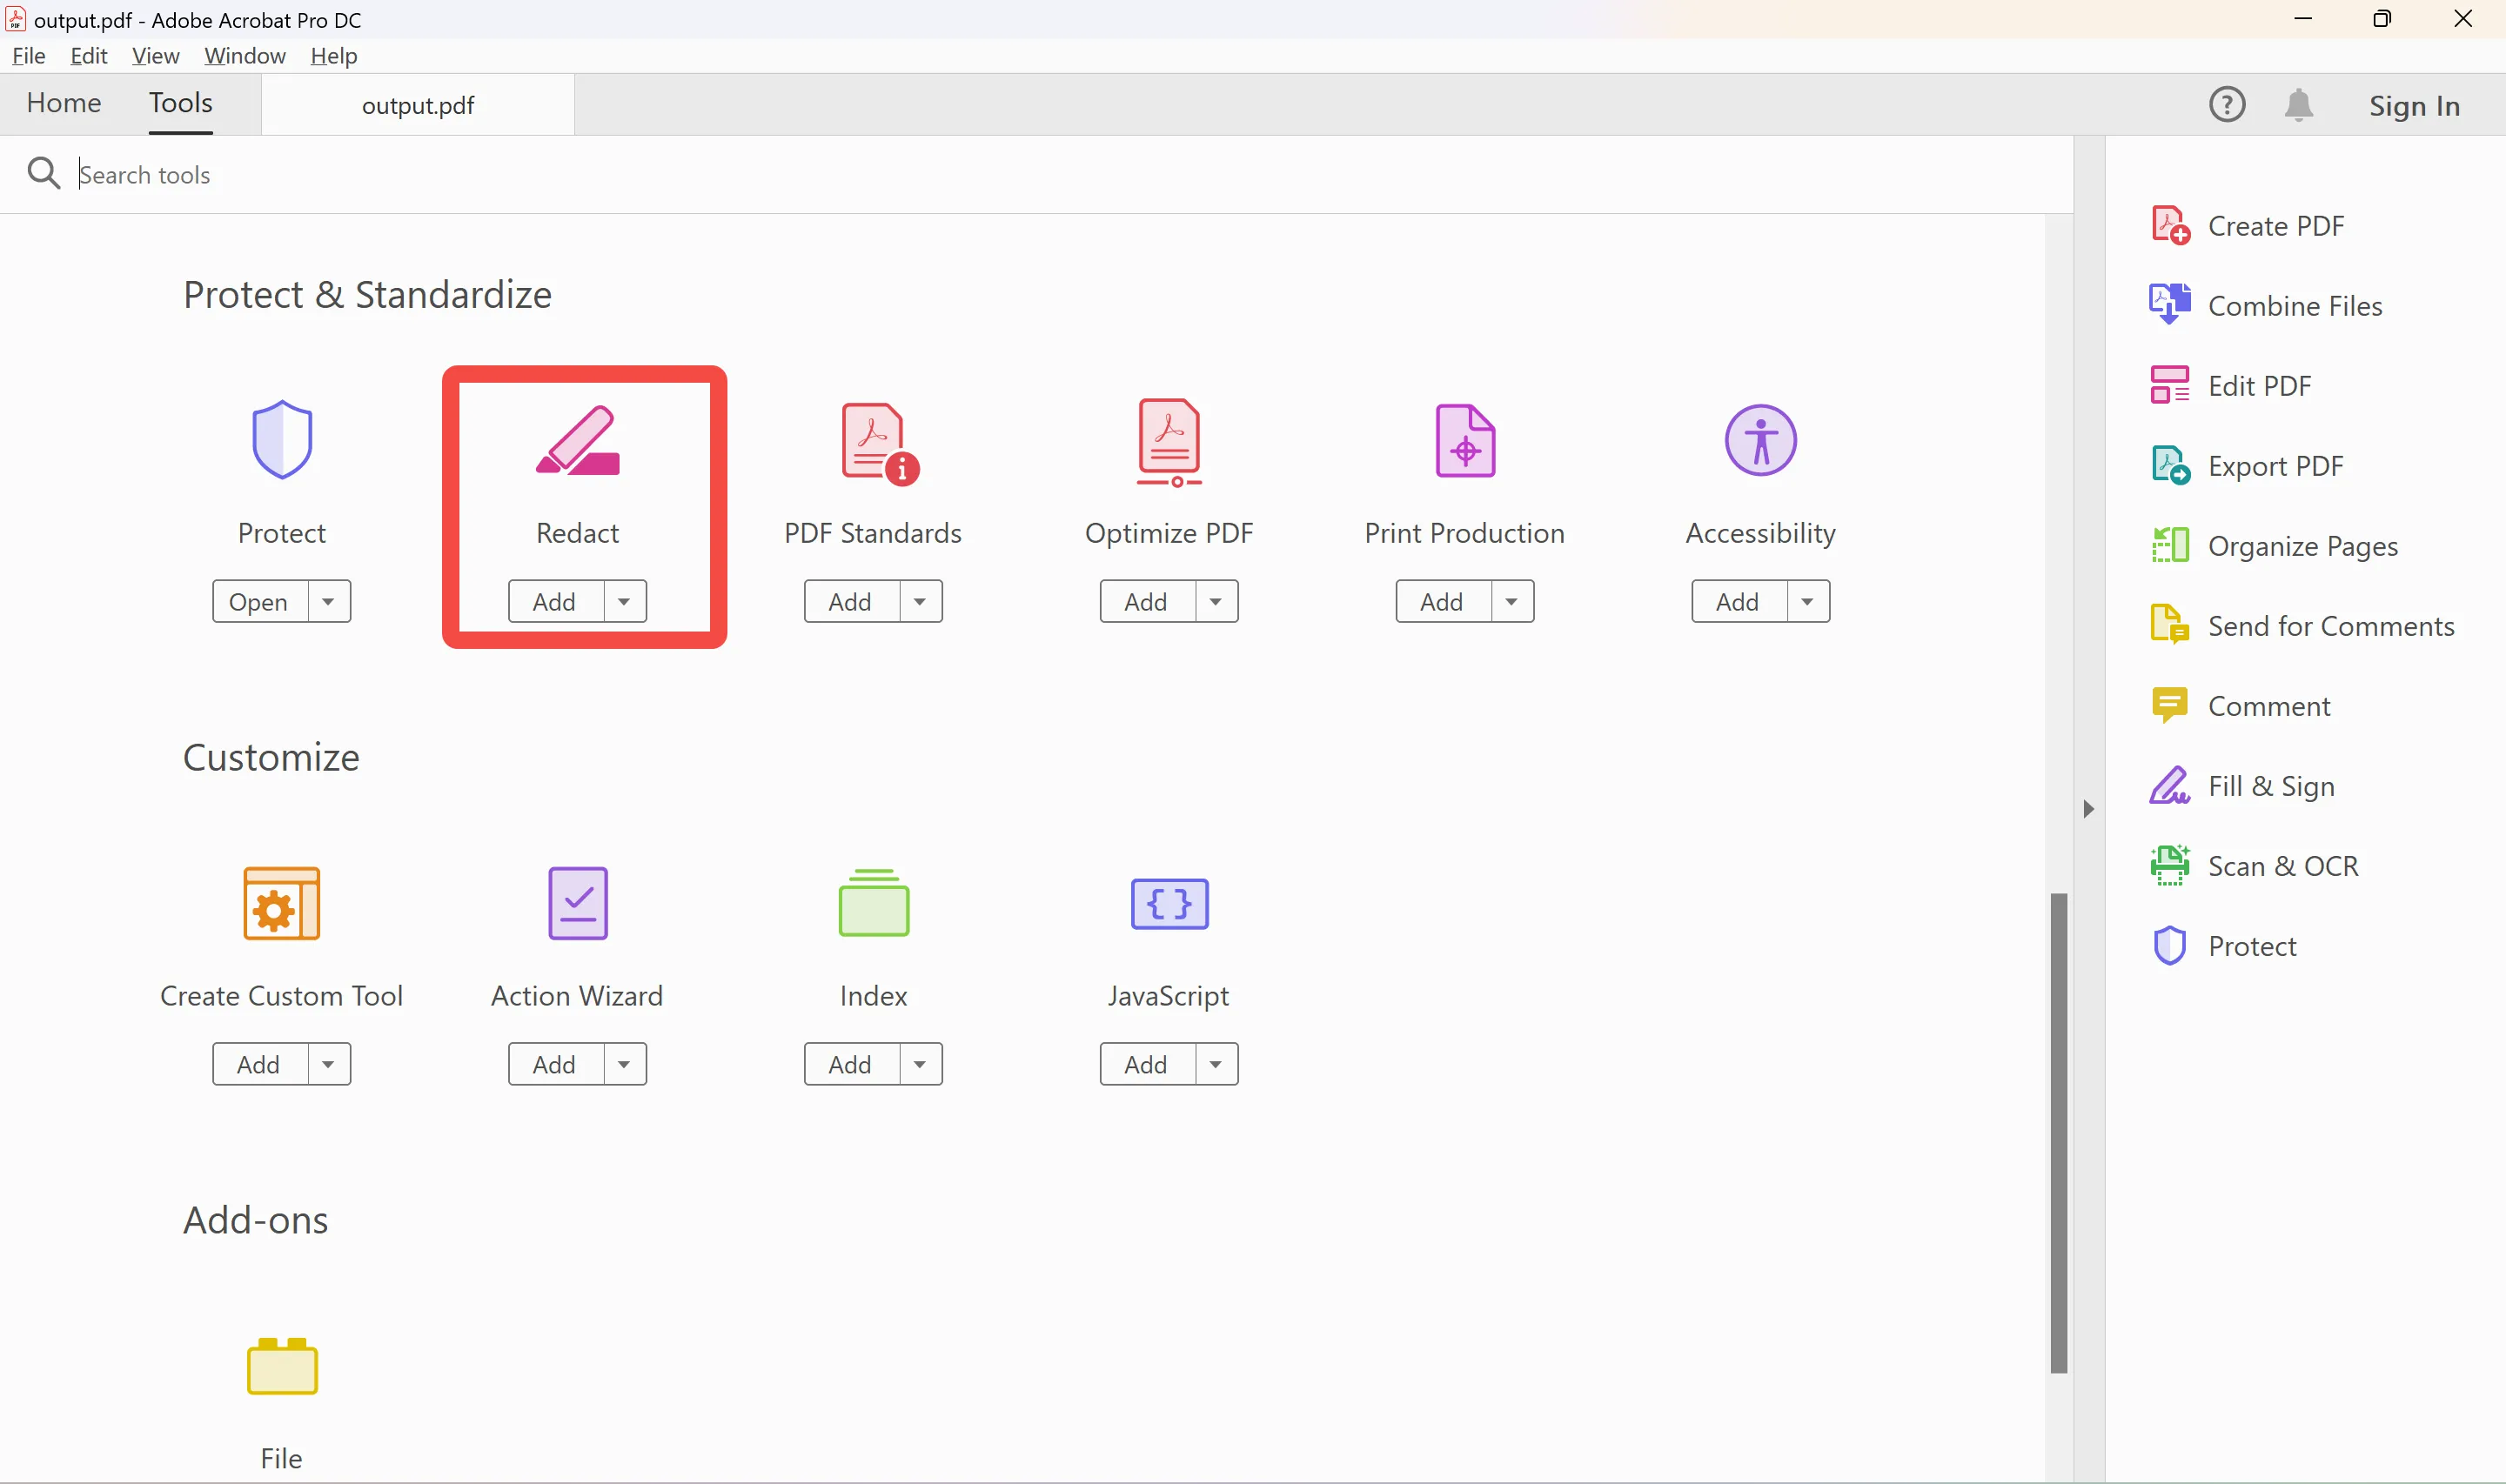Image resolution: width=2506 pixels, height=1484 pixels.
Task: Switch to the Home tab
Action: point(64,103)
